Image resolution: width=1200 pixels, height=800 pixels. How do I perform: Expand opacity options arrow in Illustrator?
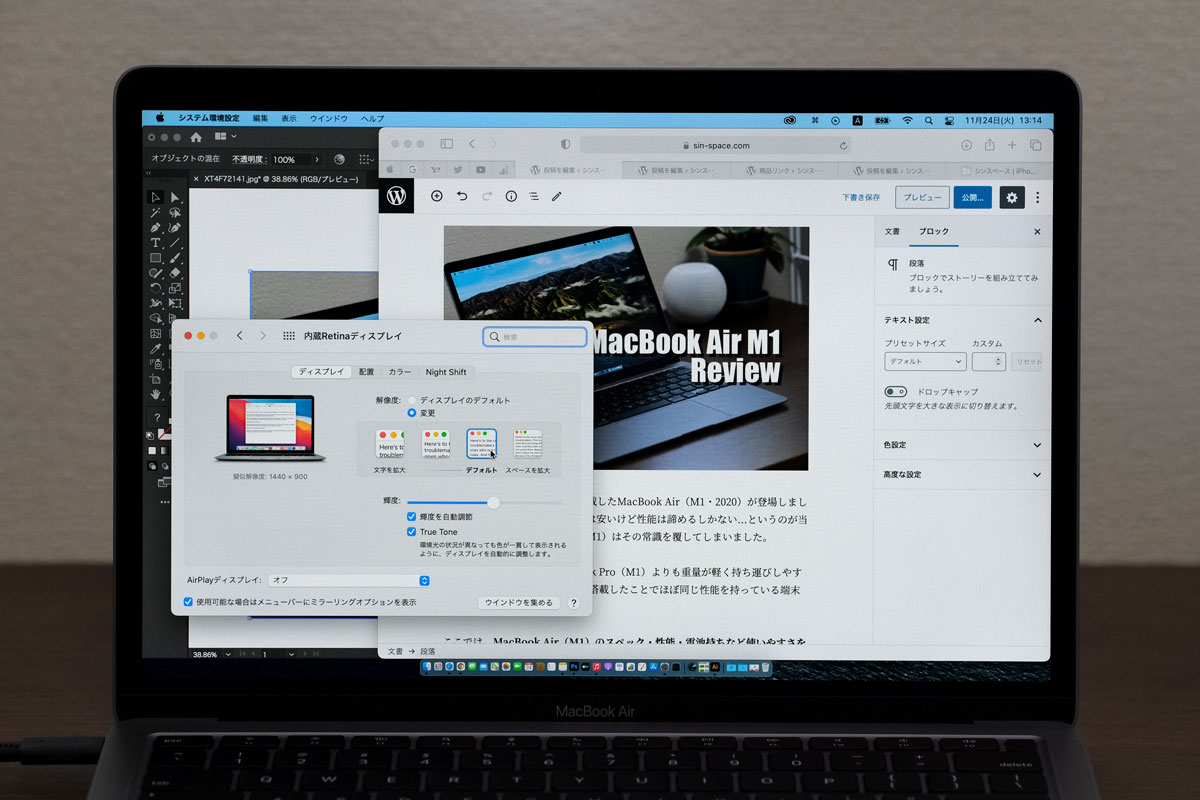(x=317, y=159)
